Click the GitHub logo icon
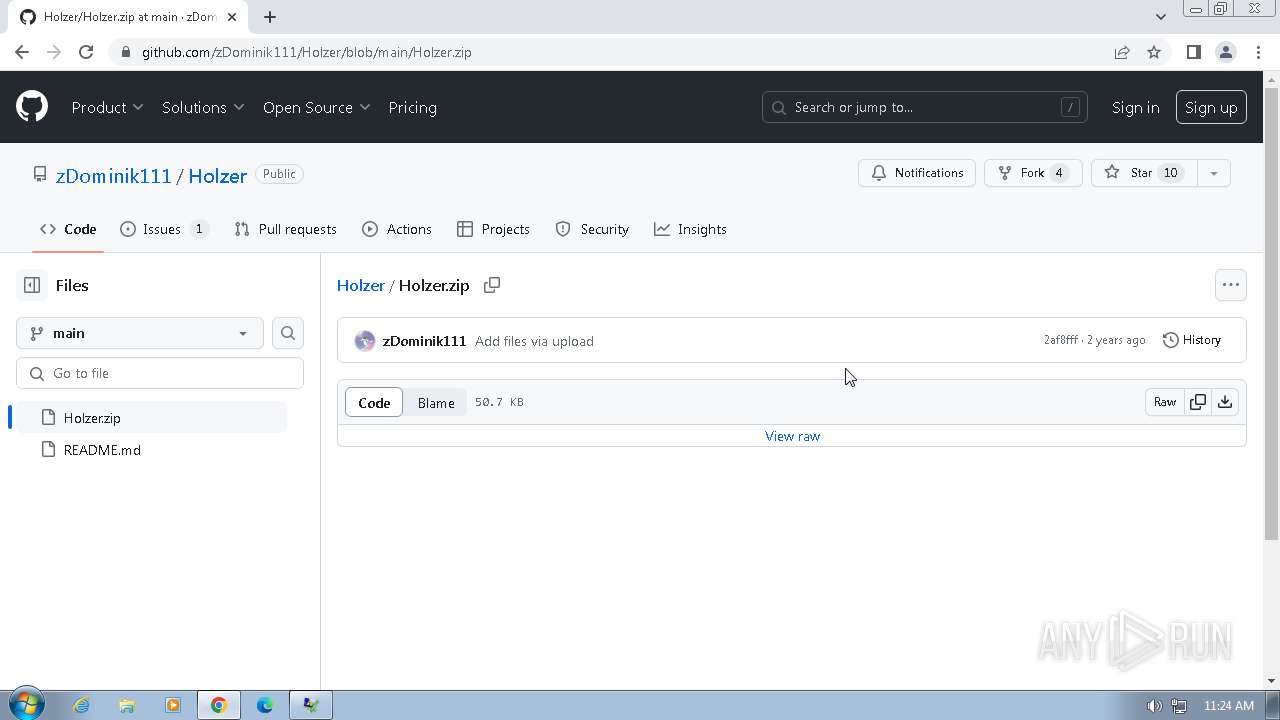Image resolution: width=1280 pixels, height=720 pixels. click(x=32, y=107)
